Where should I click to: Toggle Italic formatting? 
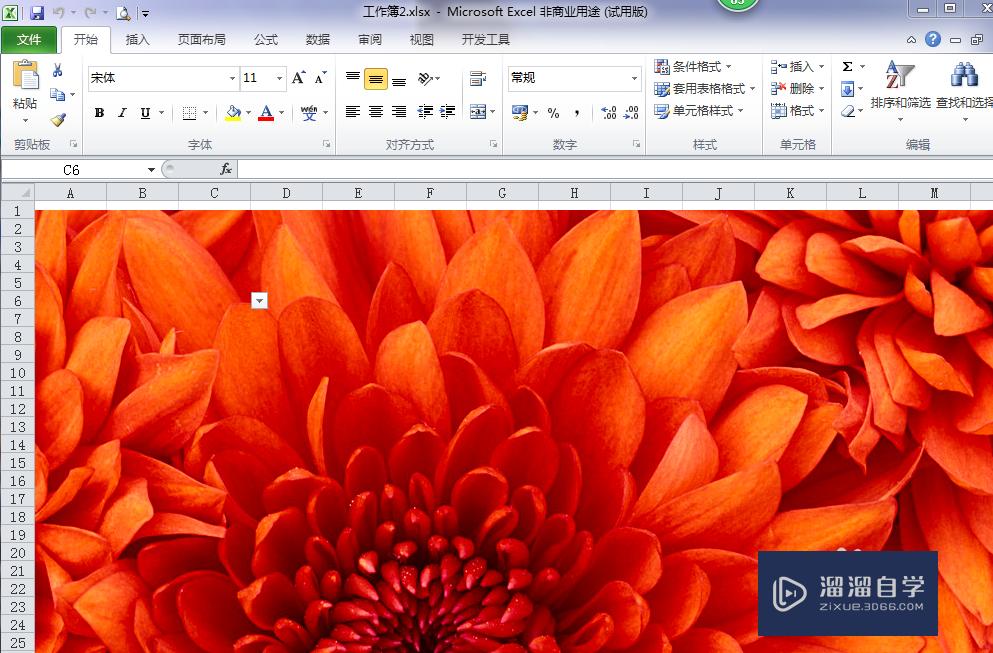[122, 113]
